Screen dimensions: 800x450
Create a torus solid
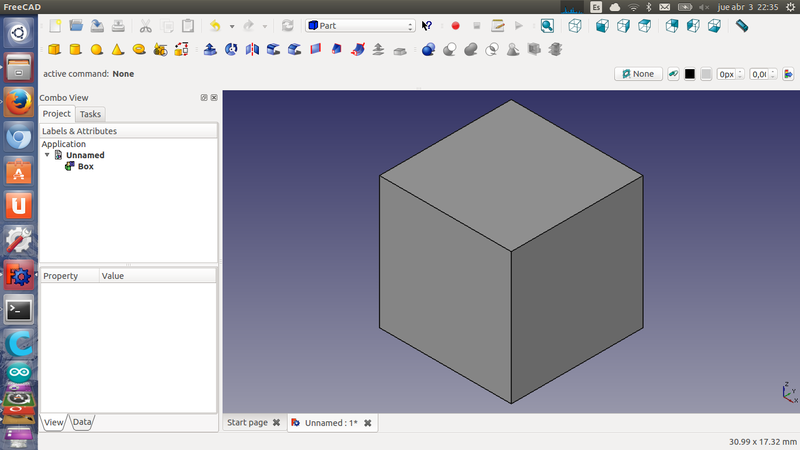[139, 49]
